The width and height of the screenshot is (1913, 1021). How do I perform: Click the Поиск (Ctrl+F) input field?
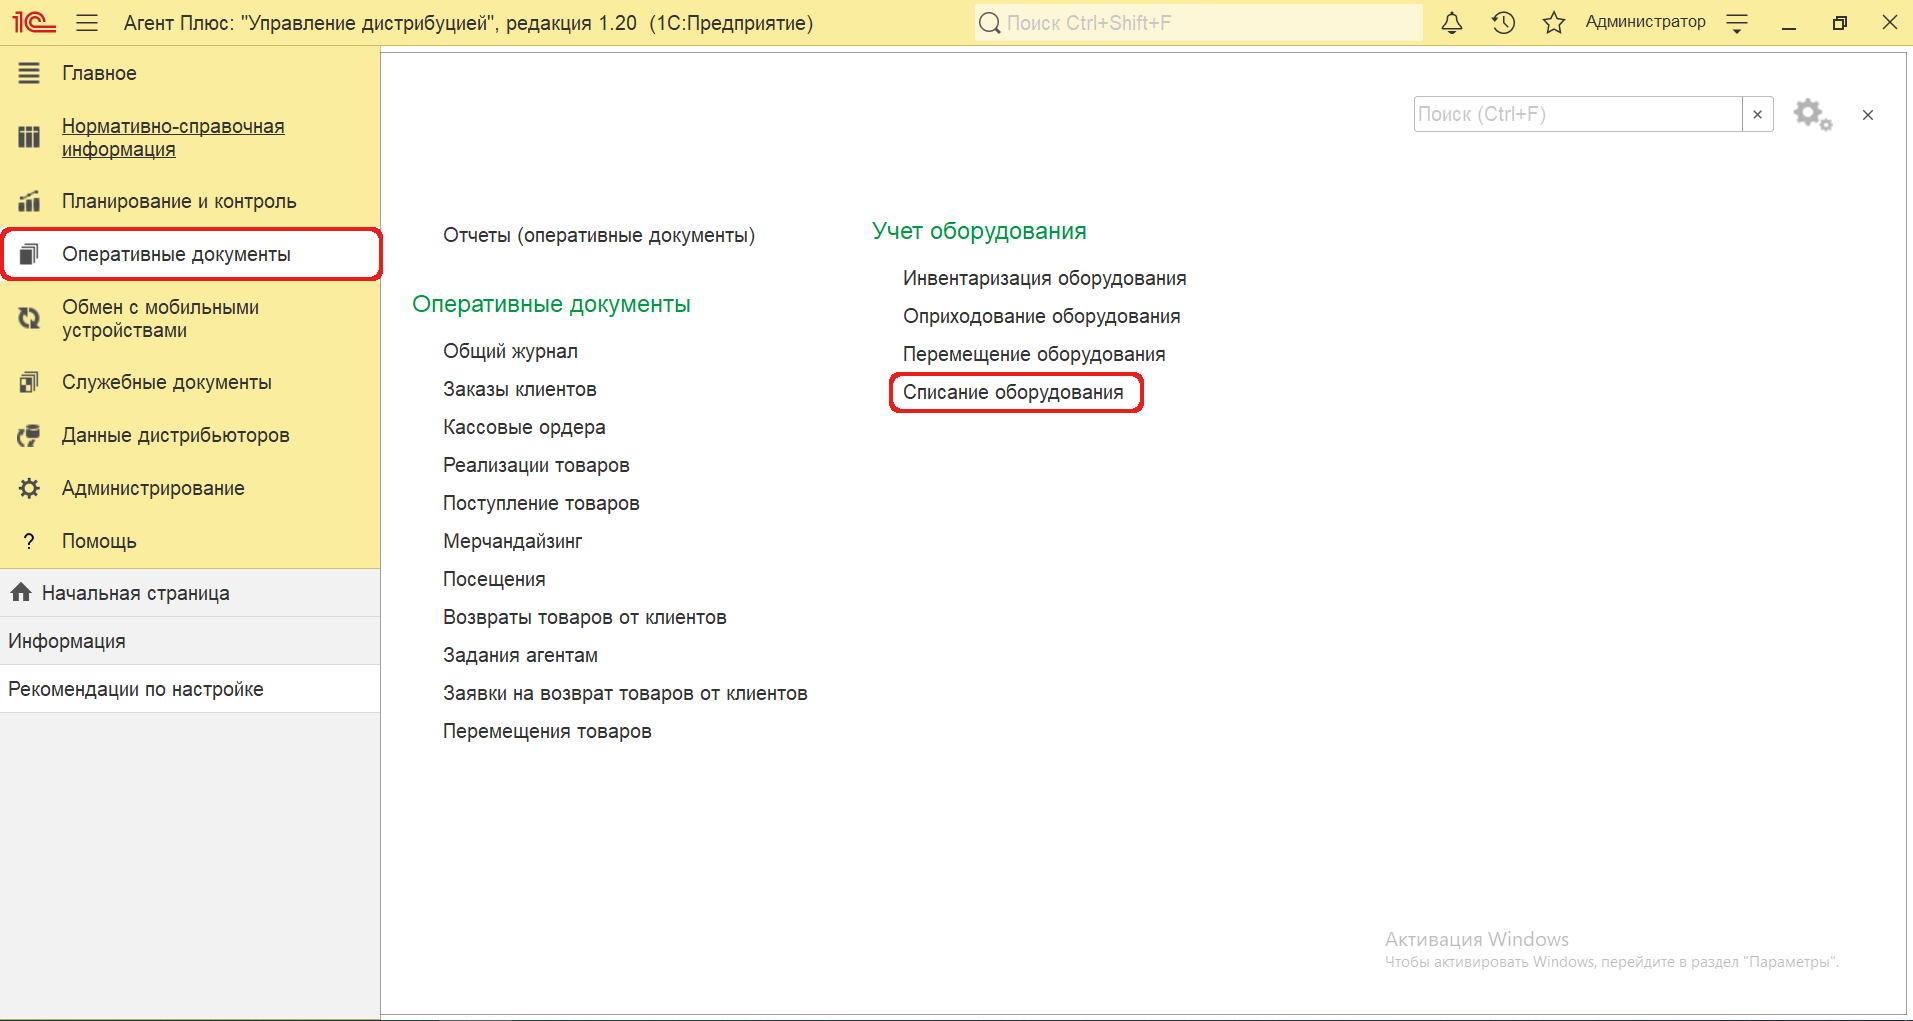pyautogui.click(x=1576, y=115)
